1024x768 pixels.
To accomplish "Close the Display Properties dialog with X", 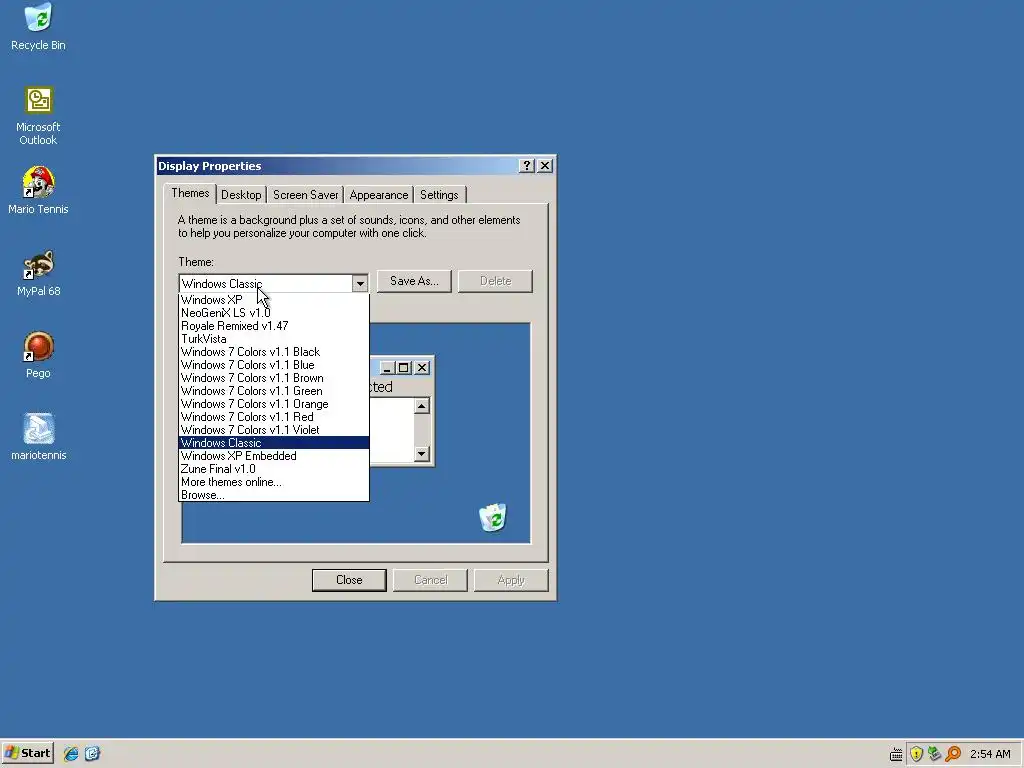I will [545, 166].
